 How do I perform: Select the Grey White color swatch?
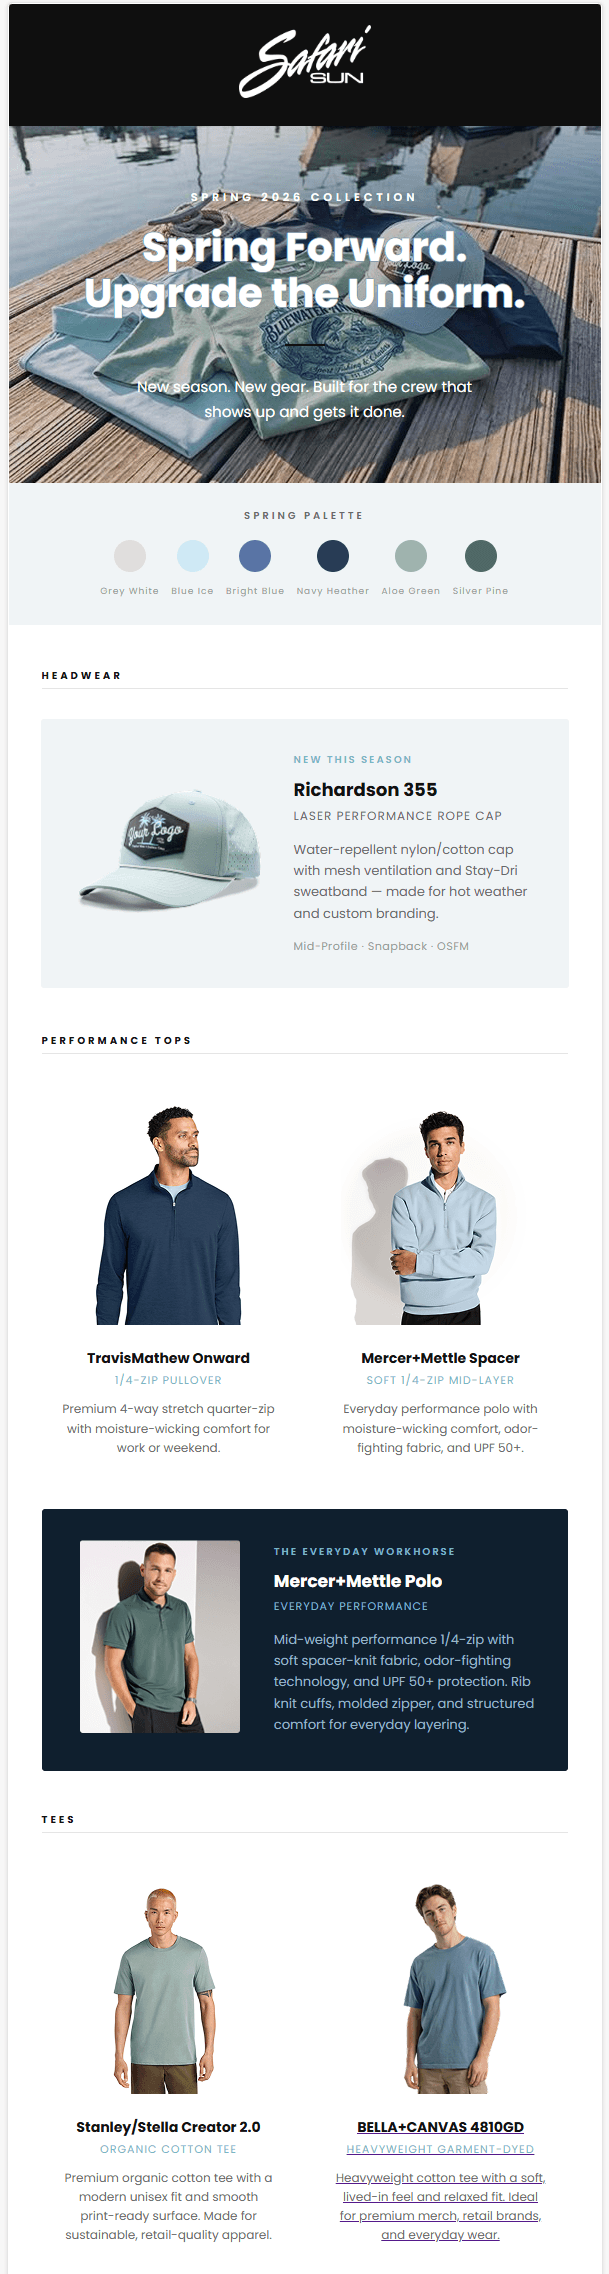130,556
